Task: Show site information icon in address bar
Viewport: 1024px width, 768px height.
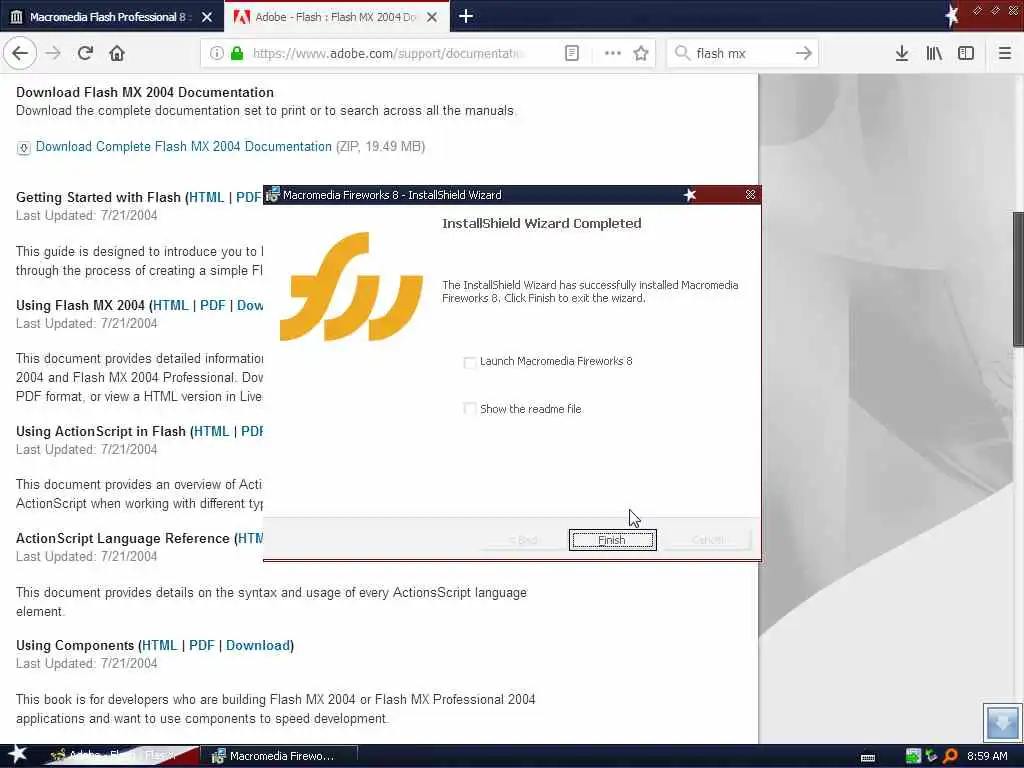Action: click(x=217, y=53)
